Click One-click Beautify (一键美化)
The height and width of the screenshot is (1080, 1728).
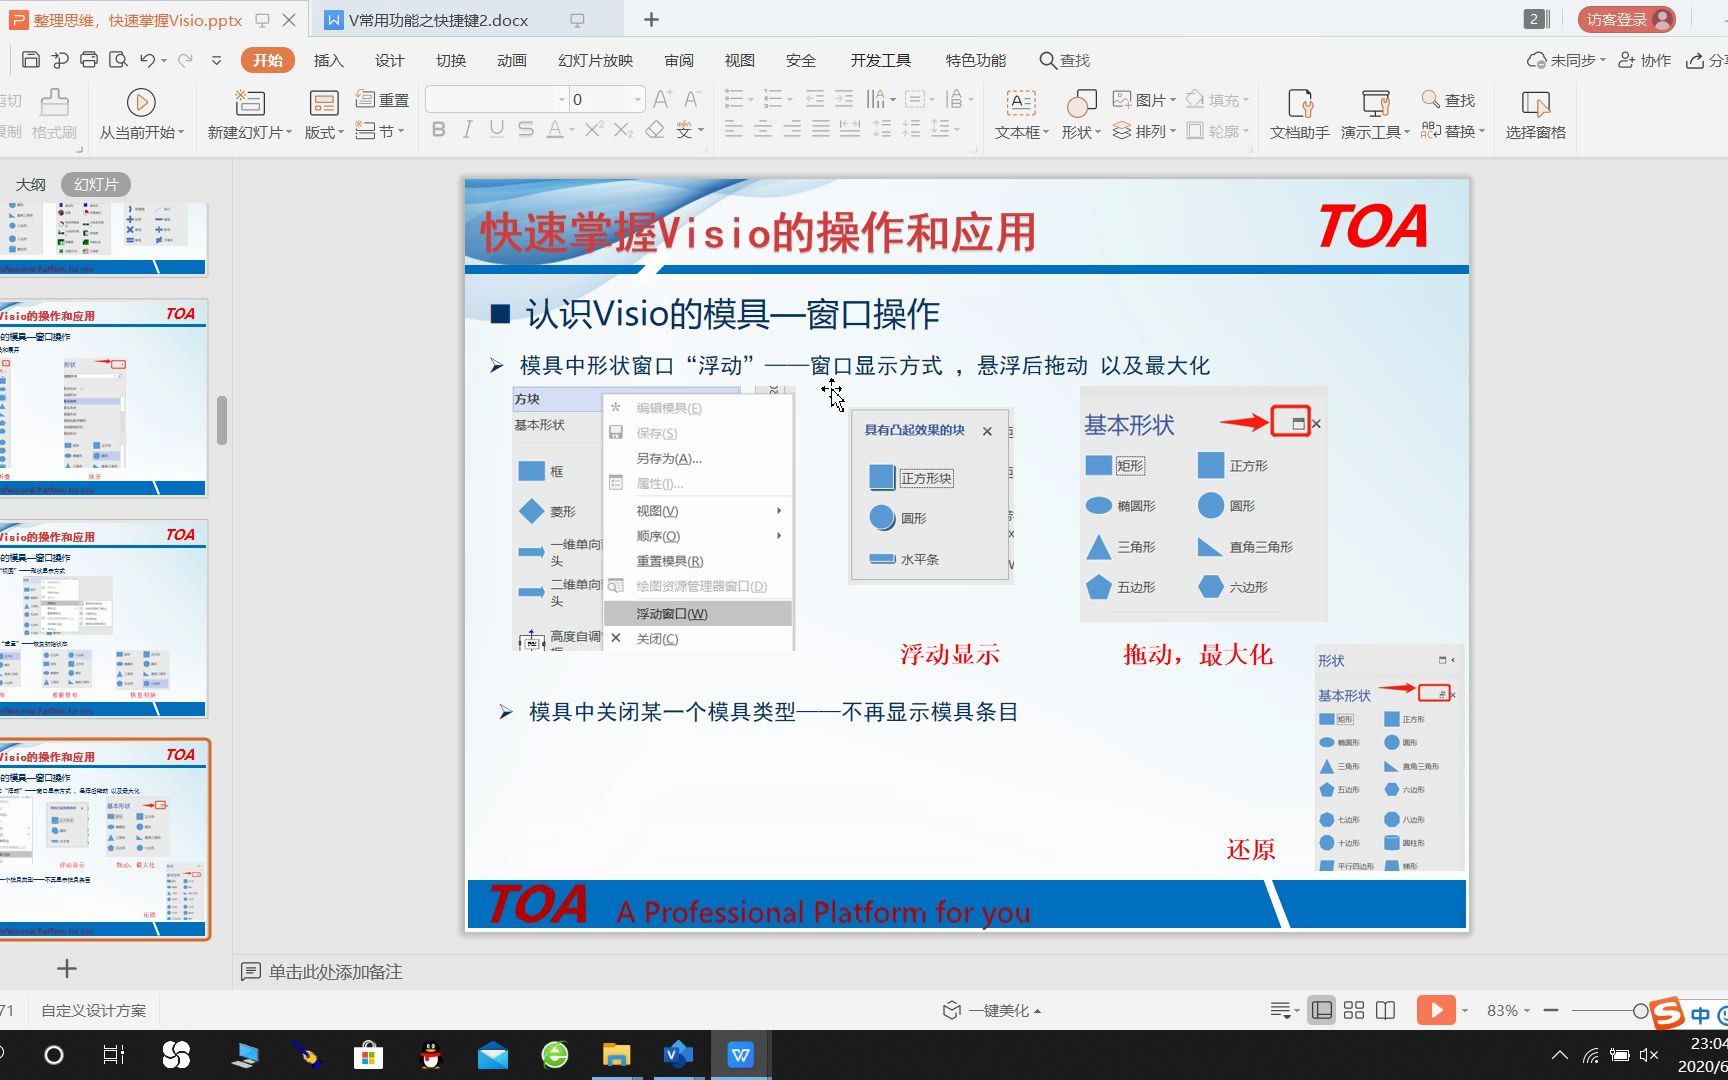992,1010
